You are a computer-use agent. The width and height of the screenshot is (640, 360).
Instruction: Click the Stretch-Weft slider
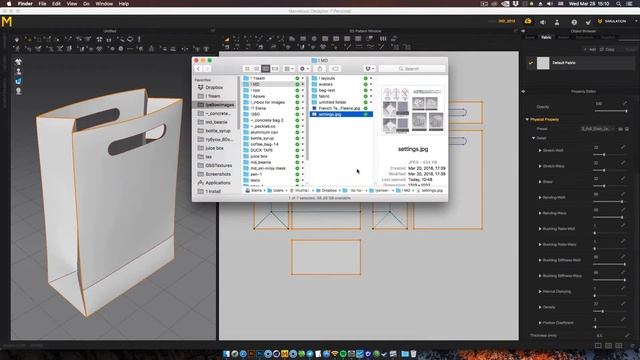click(610, 155)
